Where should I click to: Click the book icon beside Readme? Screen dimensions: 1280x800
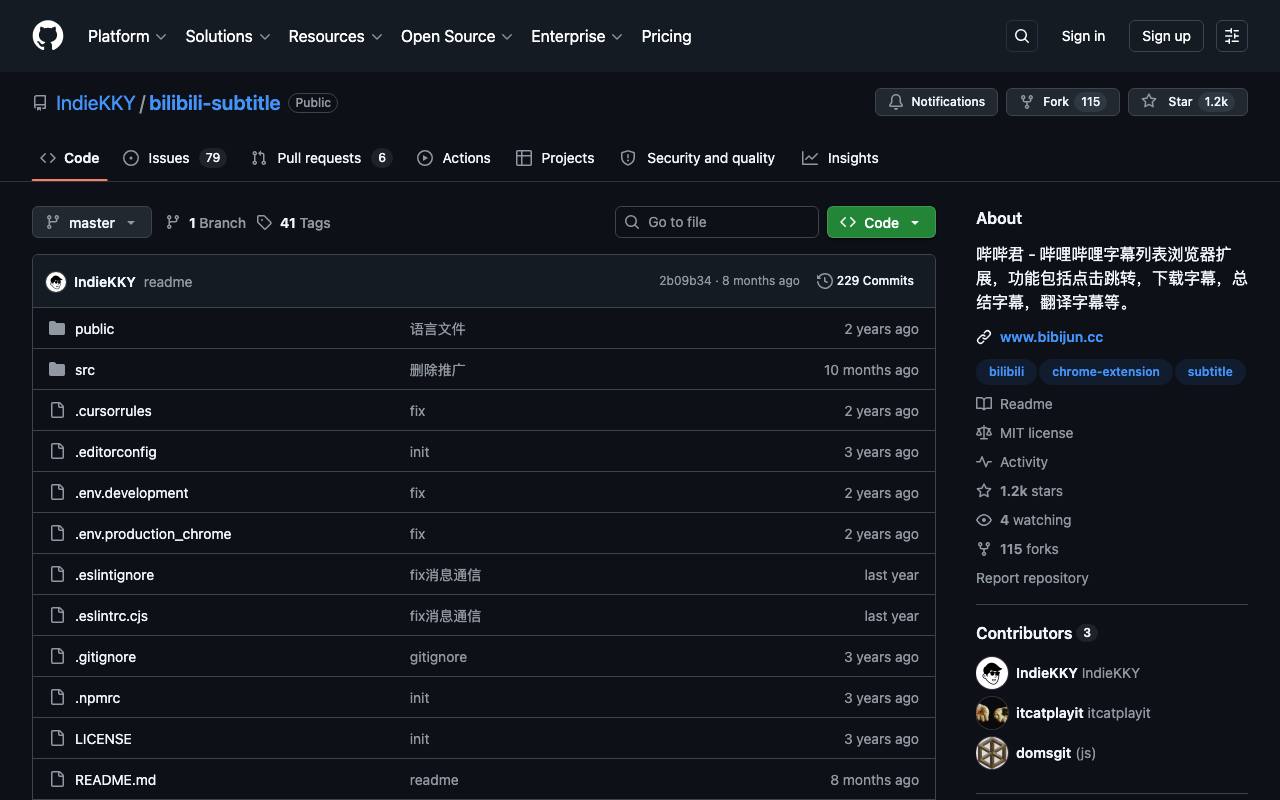pyautogui.click(x=984, y=404)
